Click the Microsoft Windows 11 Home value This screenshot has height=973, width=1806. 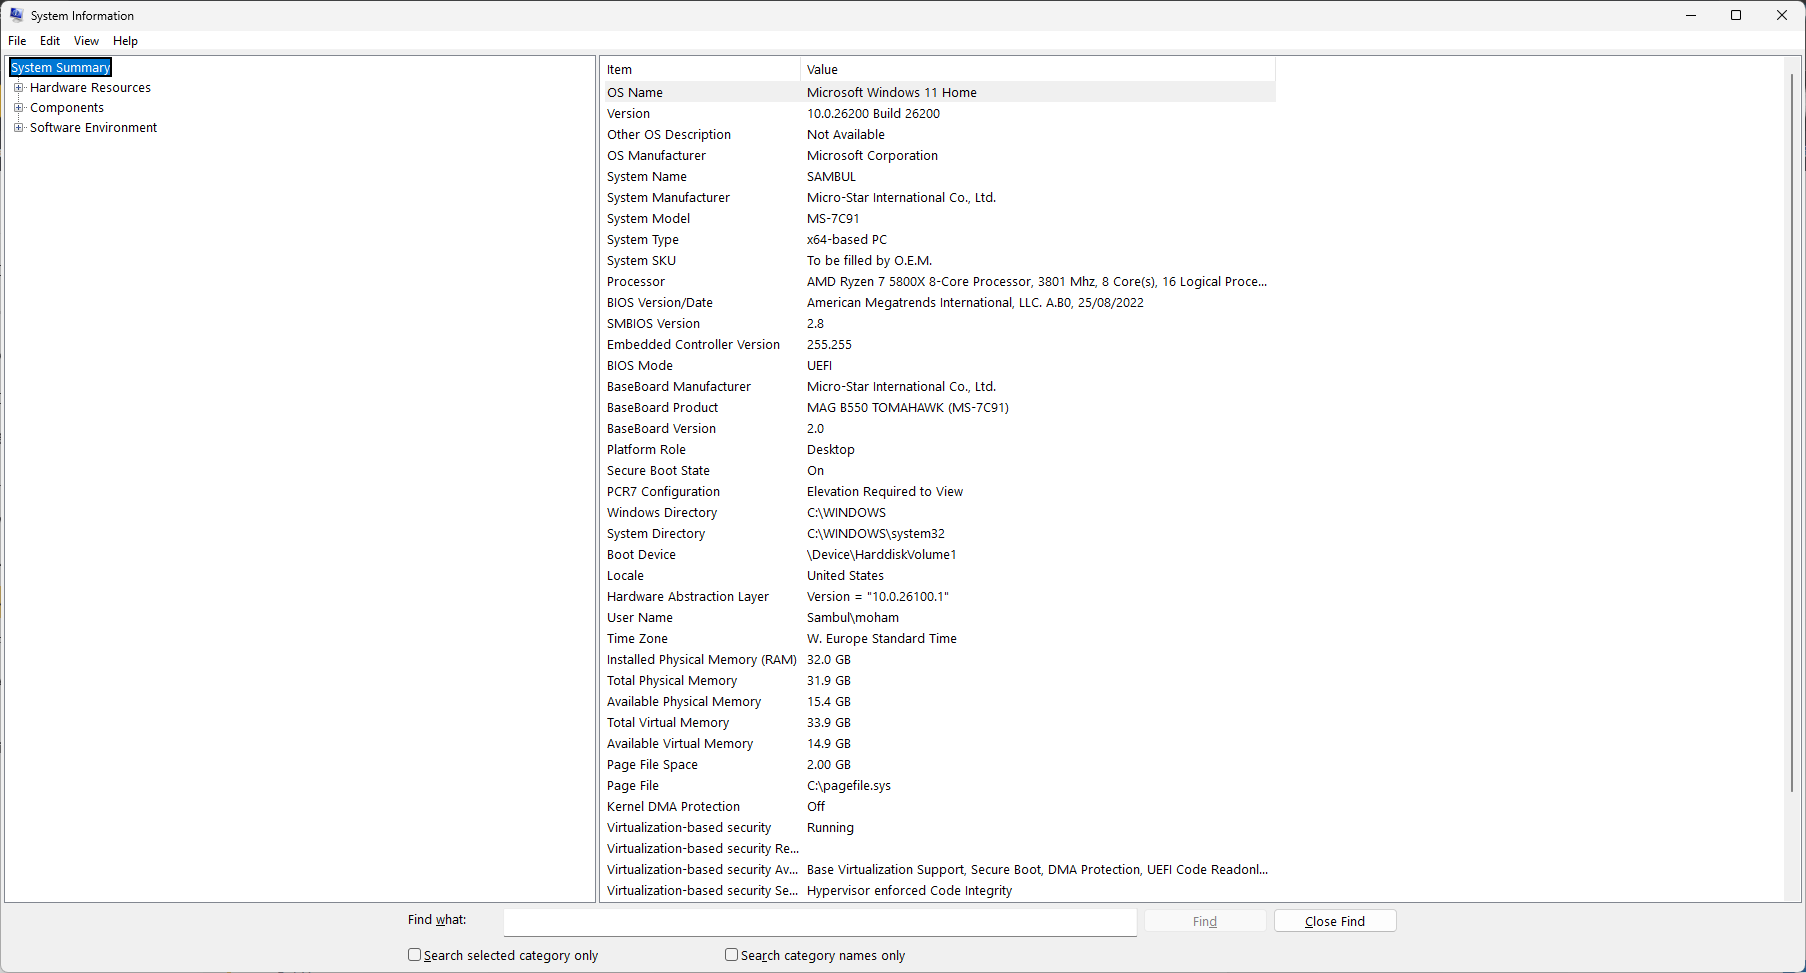(x=892, y=93)
